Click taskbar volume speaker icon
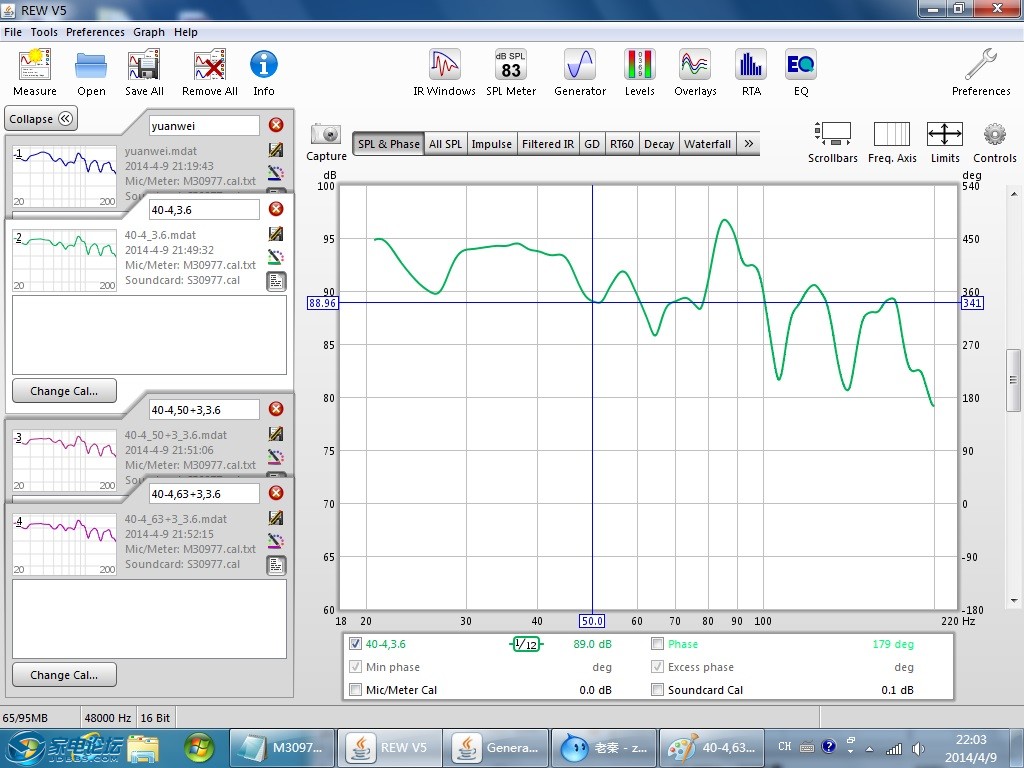This screenshot has width=1024, height=768. (x=918, y=749)
